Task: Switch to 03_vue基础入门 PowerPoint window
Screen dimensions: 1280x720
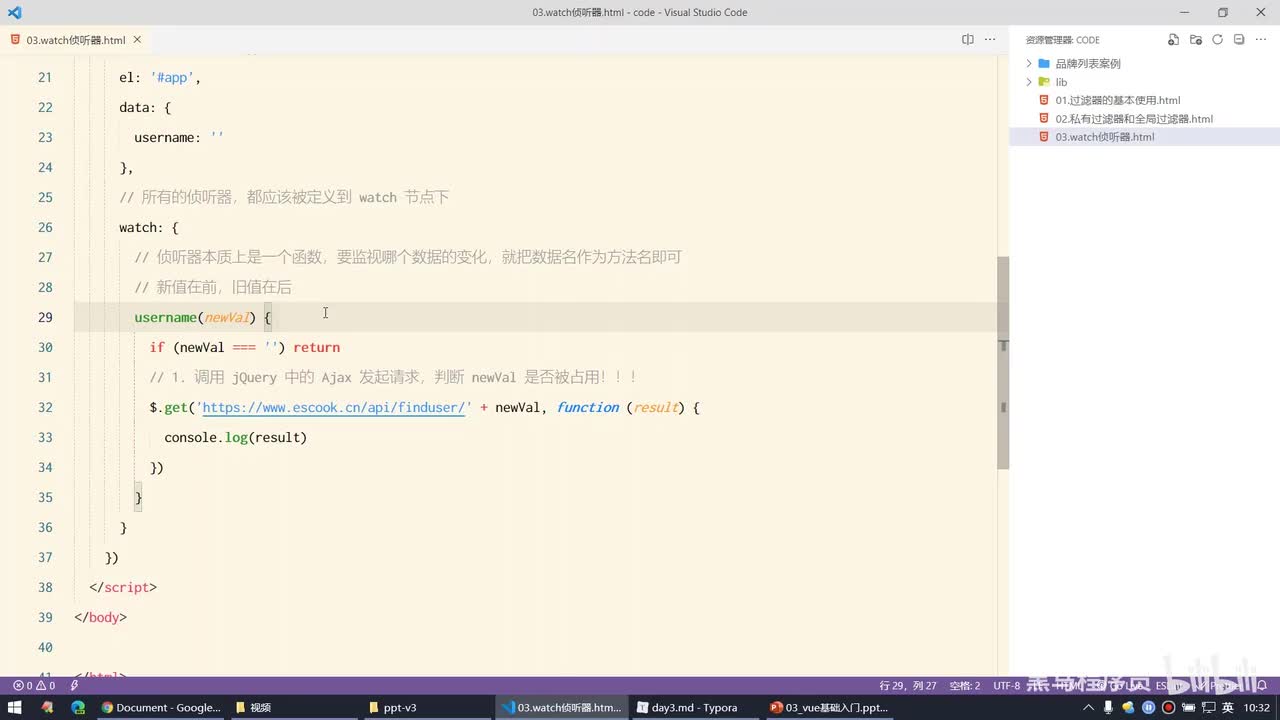Action: point(829,707)
